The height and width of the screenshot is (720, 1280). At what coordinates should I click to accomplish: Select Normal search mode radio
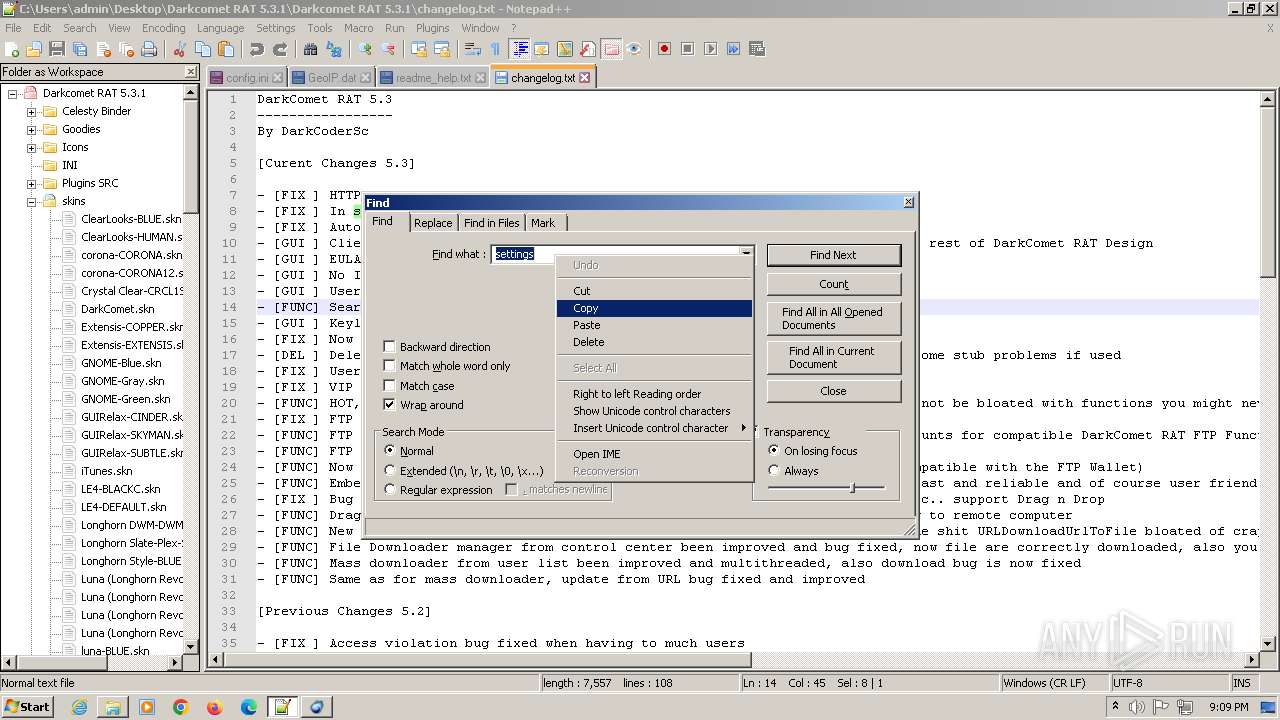tap(390, 451)
